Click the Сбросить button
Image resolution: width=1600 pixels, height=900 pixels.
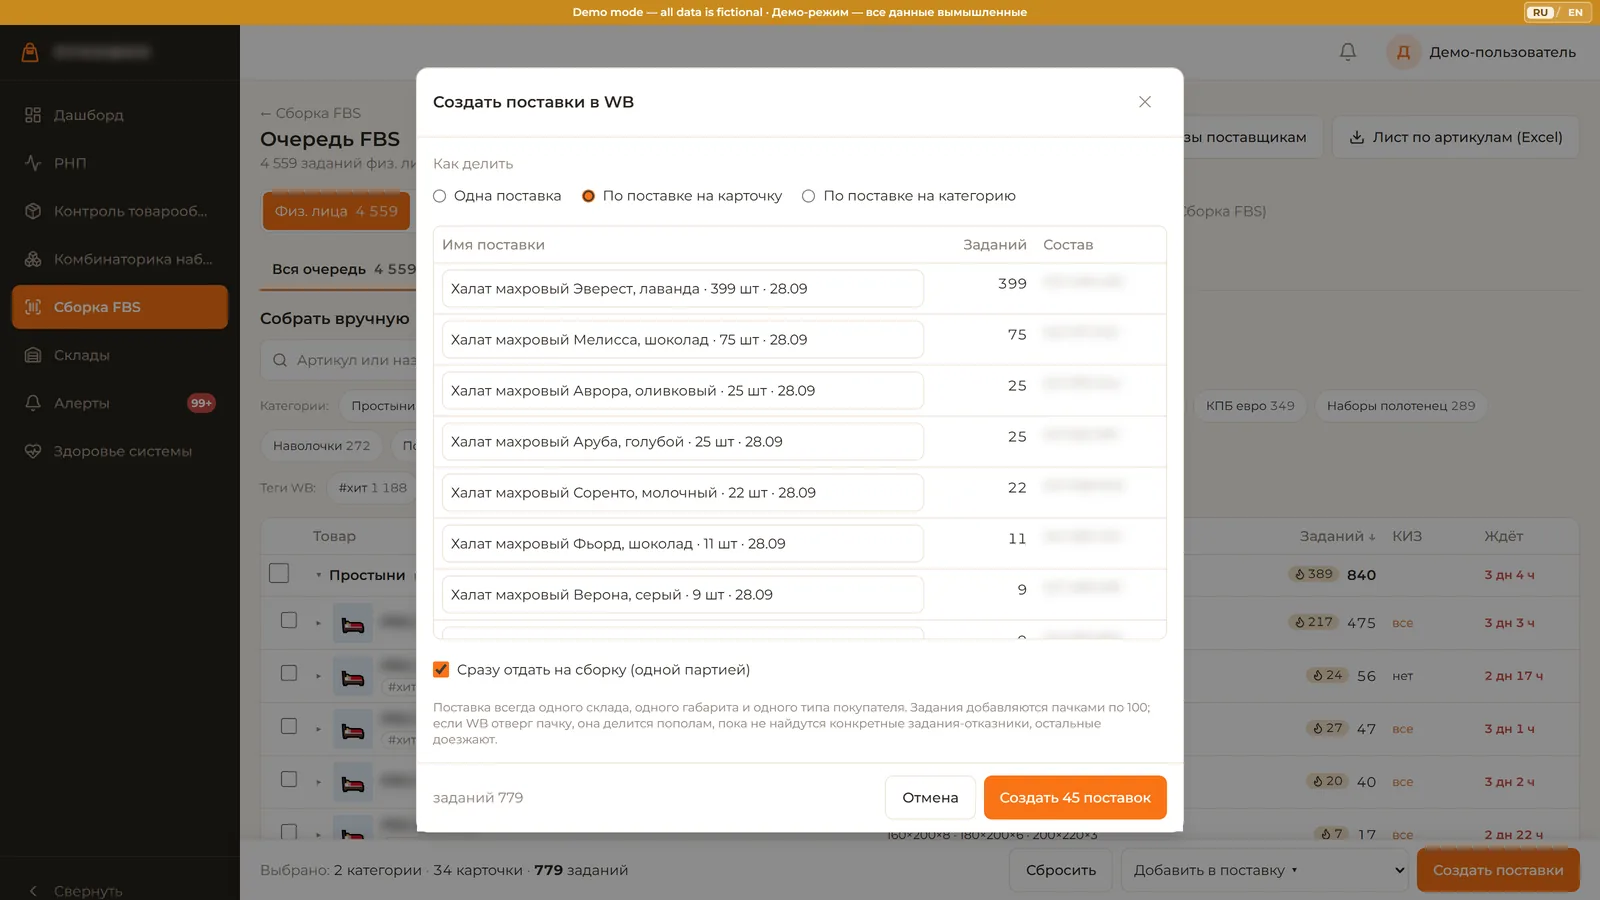(1061, 870)
